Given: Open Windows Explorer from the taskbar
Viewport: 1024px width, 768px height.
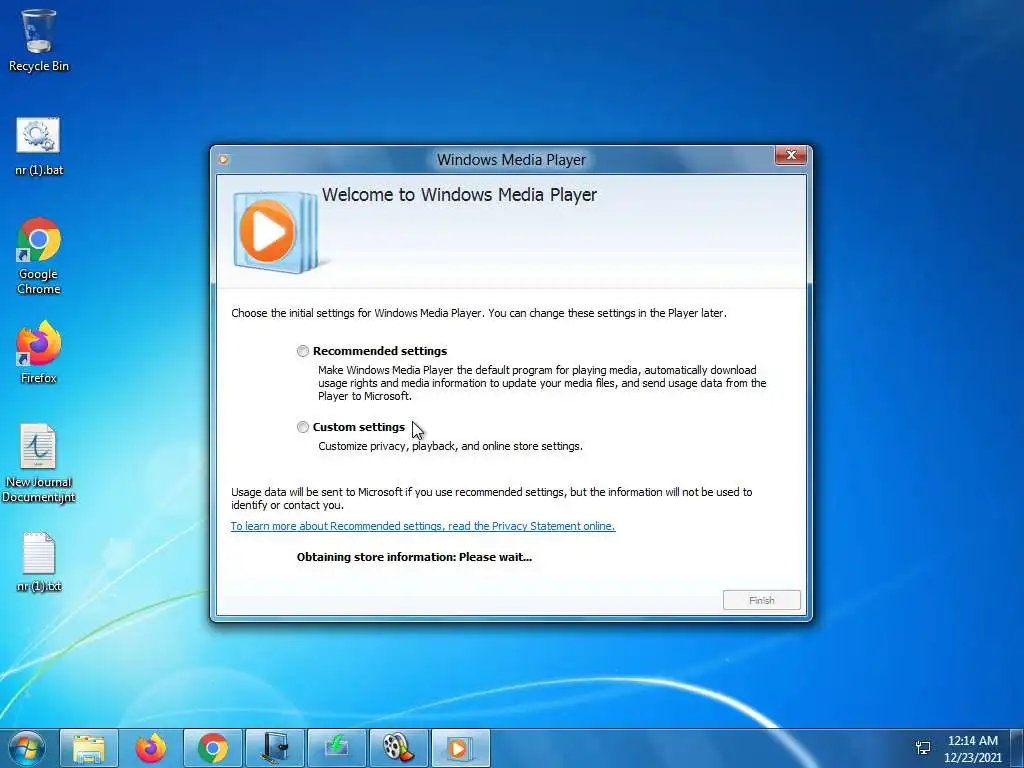Looking at the screenshot, I should tap(89, 748).
